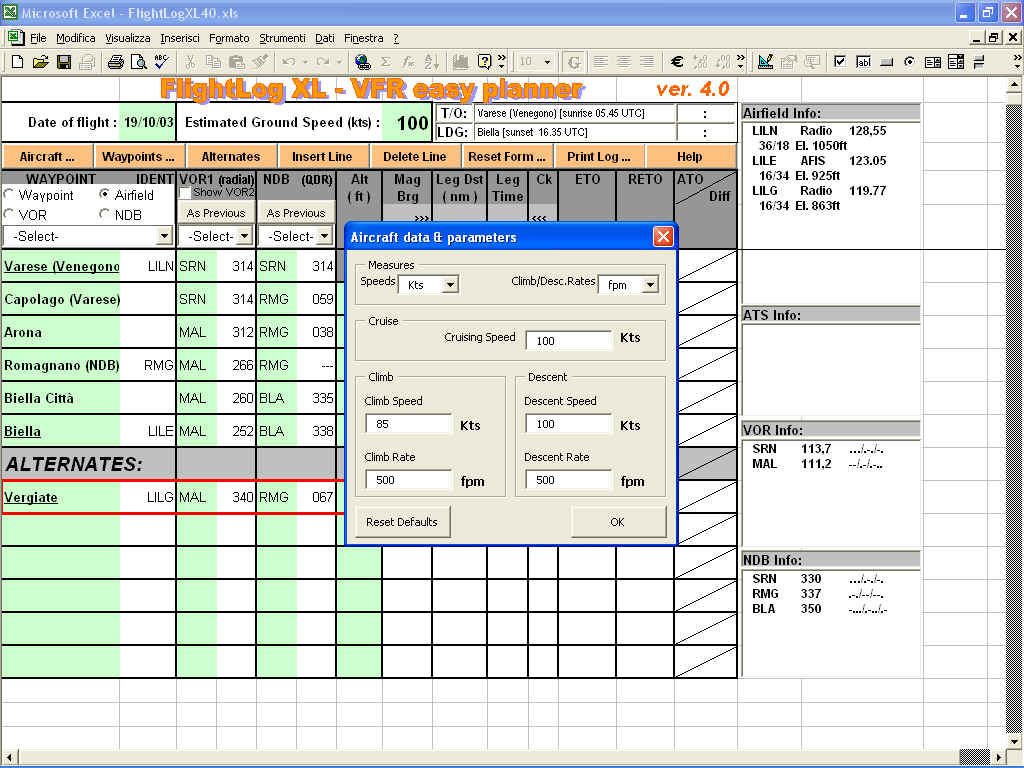1024x768 pixels.
Task: Select the NDB radio button
Action: click(x=104, y=214)
